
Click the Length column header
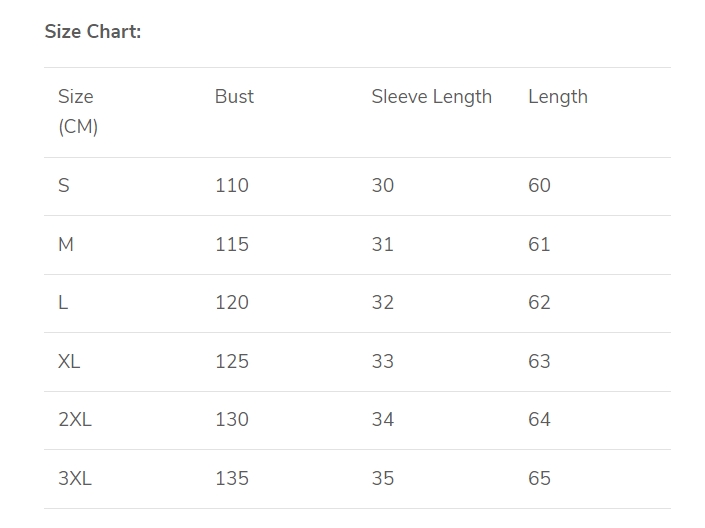[557, 97]
